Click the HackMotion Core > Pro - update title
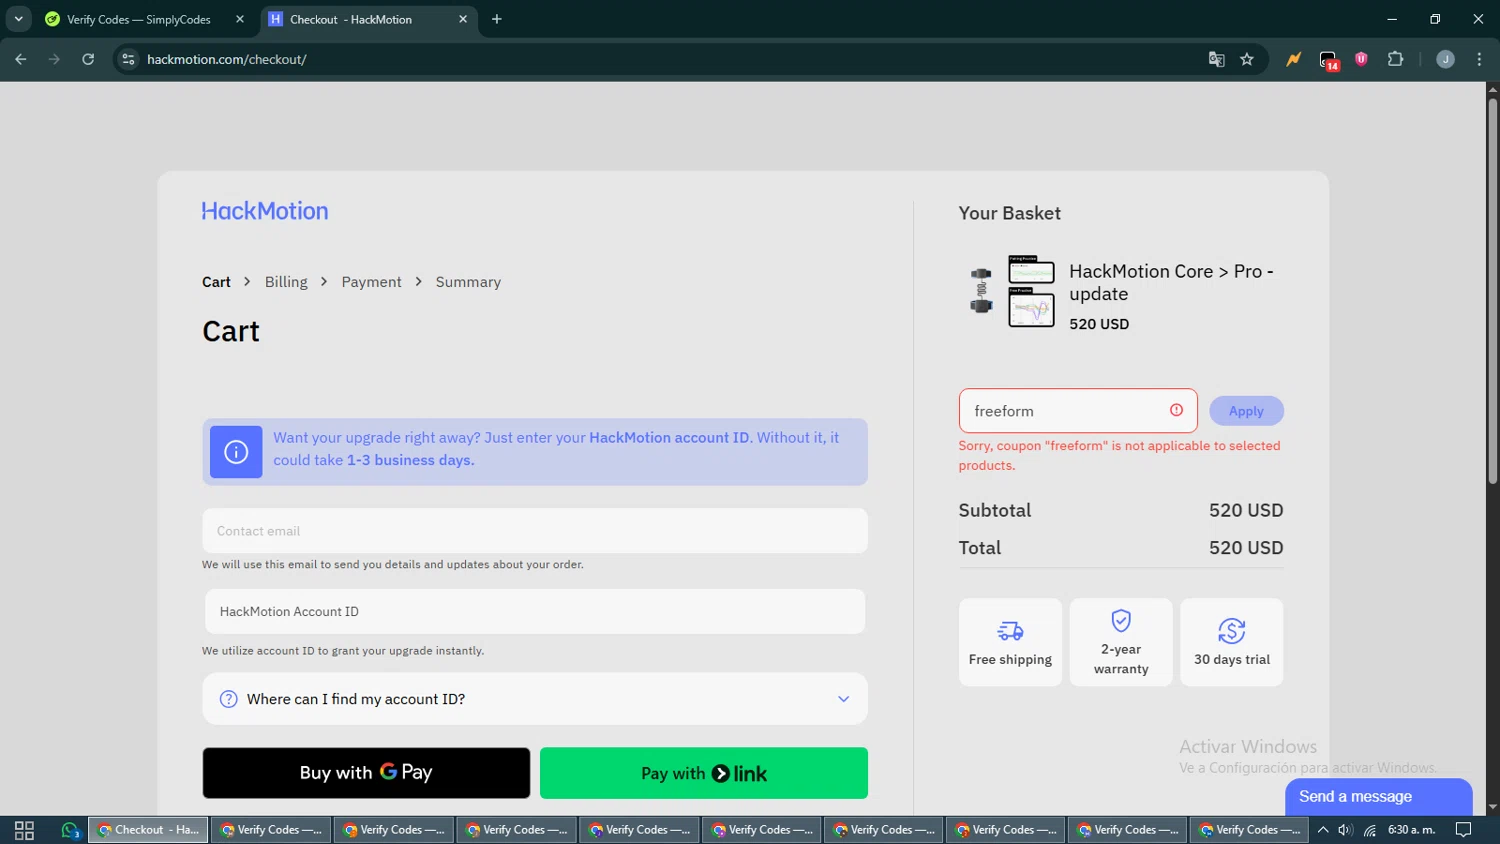Image resolution: width=1500 pixels, height=844 pixels. 1171,282
